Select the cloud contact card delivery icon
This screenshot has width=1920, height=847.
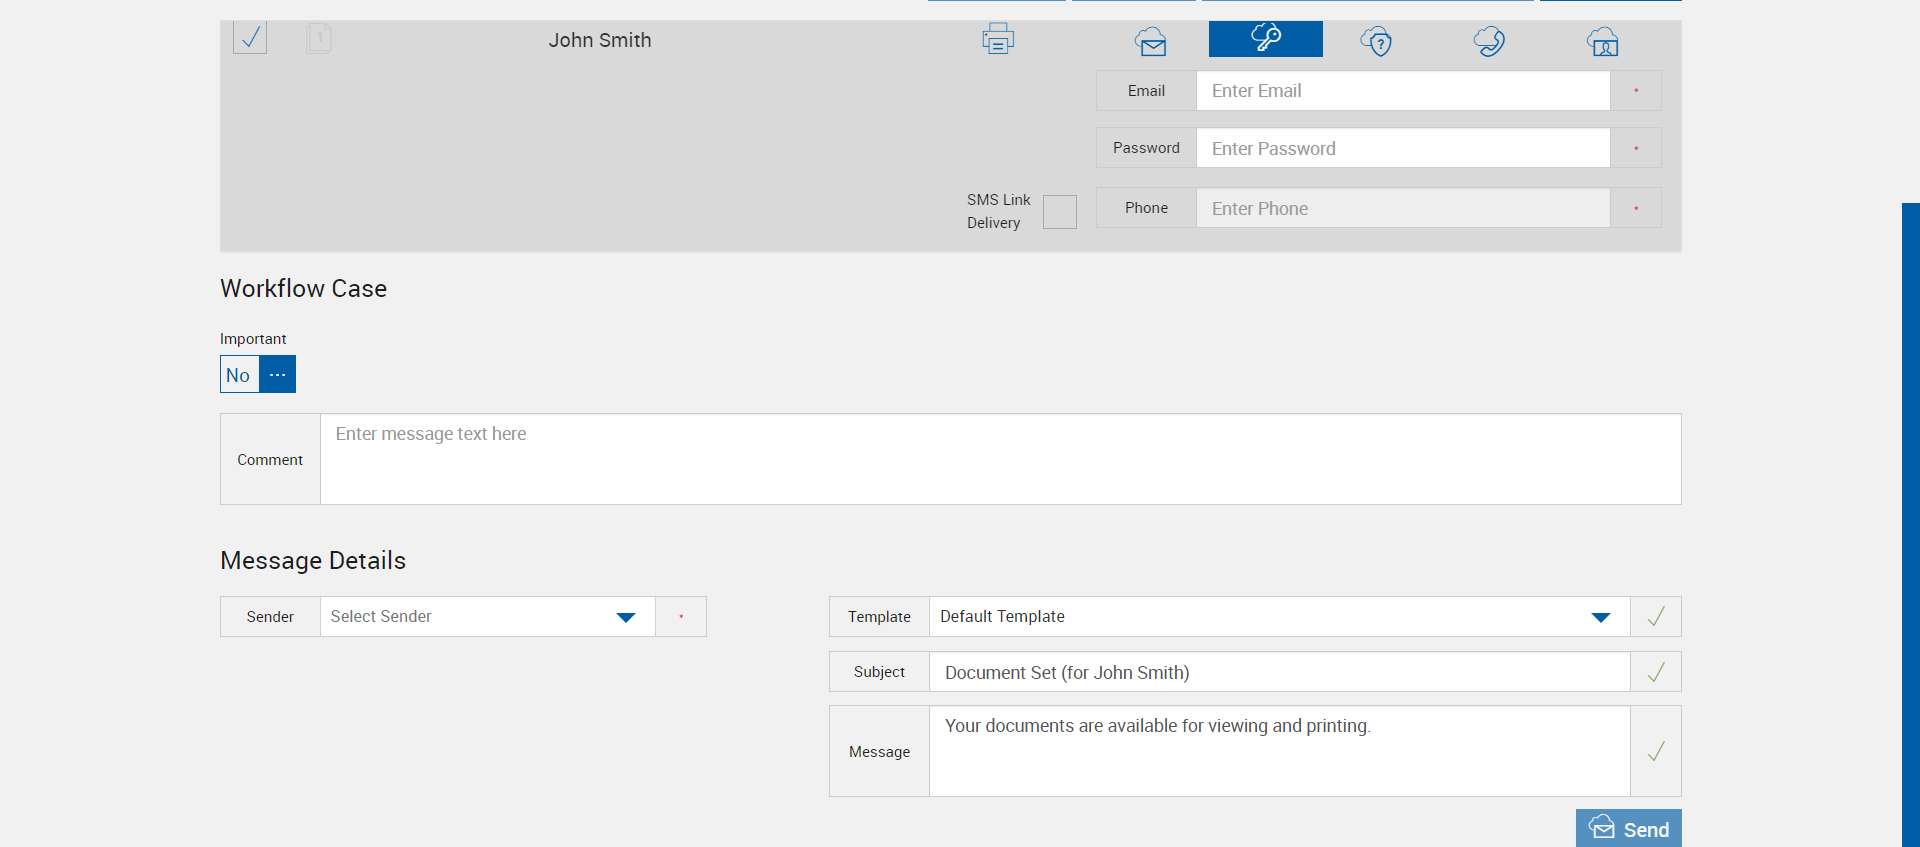point(1602,41)
